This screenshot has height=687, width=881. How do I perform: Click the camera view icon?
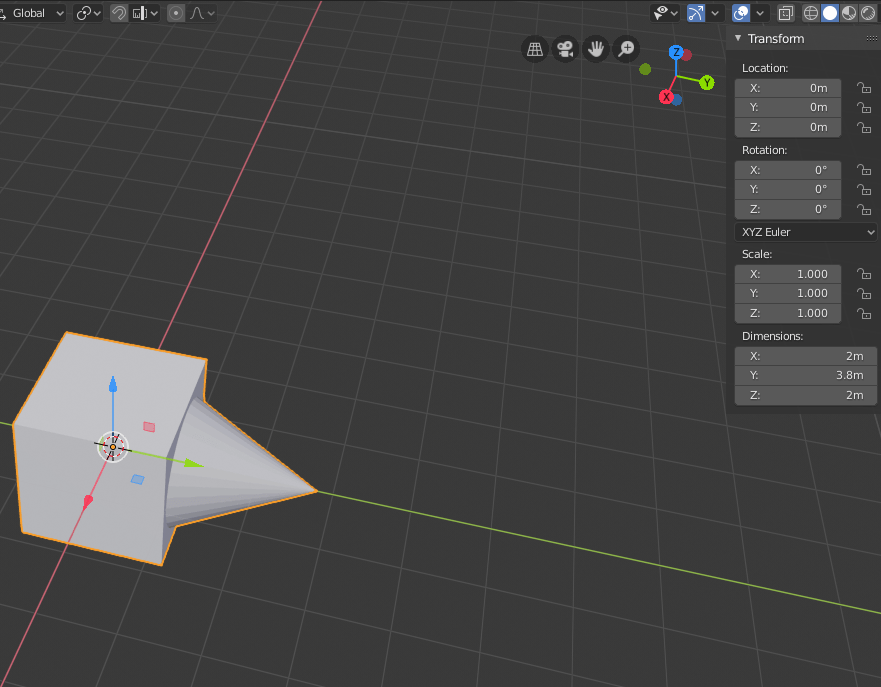pyautogui.click(x=565, y=48)
